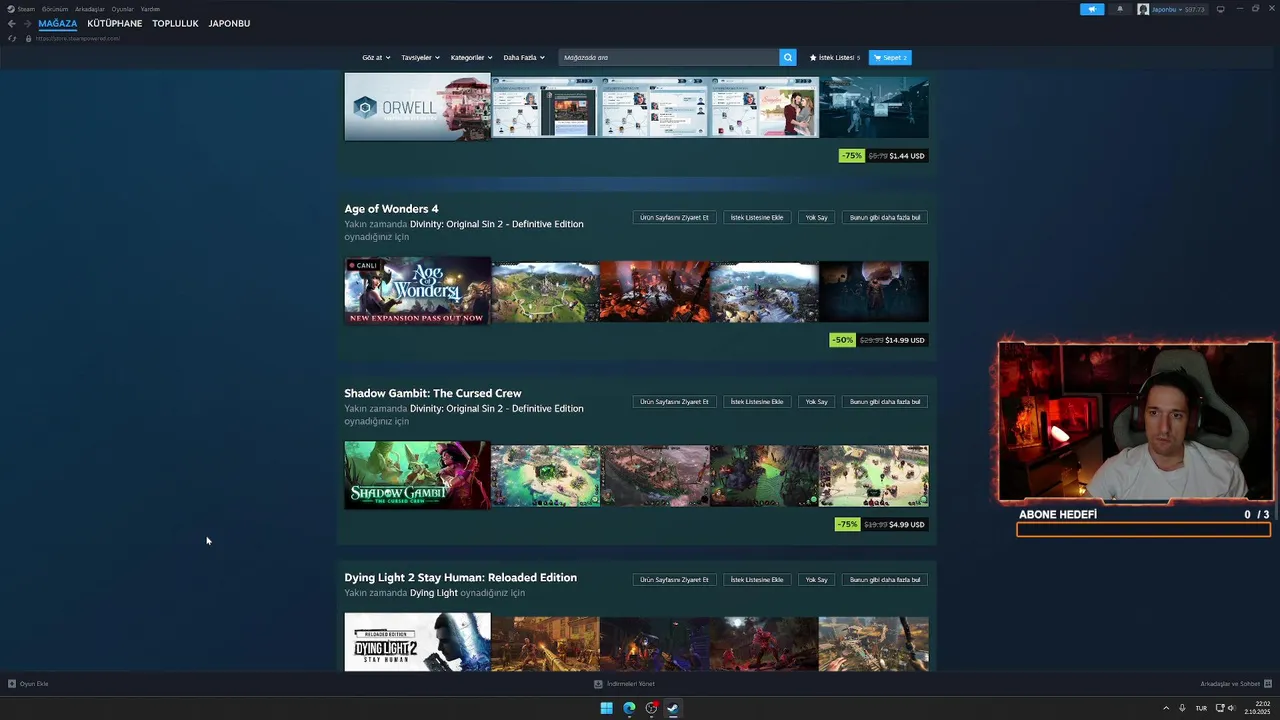Click the Japonbu profile avatar

(x=1143, y=9)
